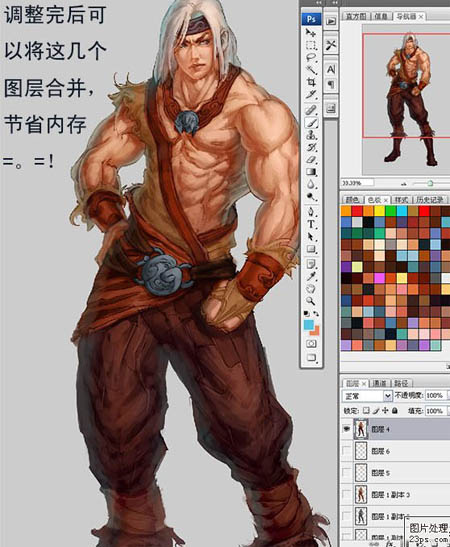Switch to the 路径 tab
The image size is (450, 547).
401,383
